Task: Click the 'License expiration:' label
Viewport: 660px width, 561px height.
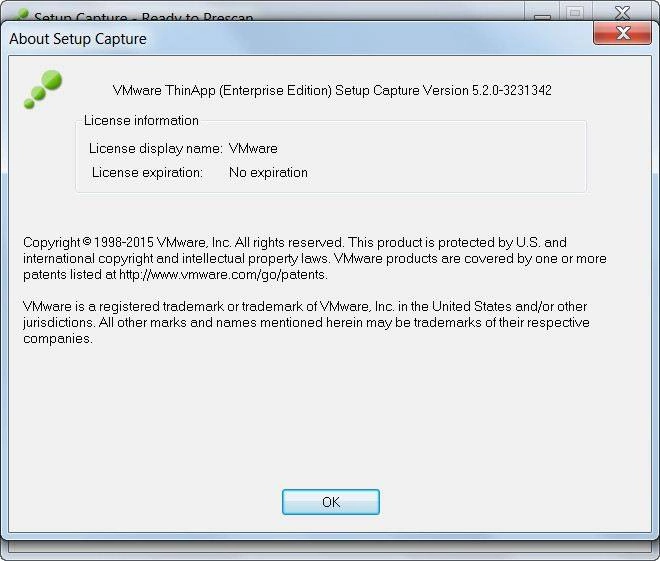Action: click(x=147, y=173)
